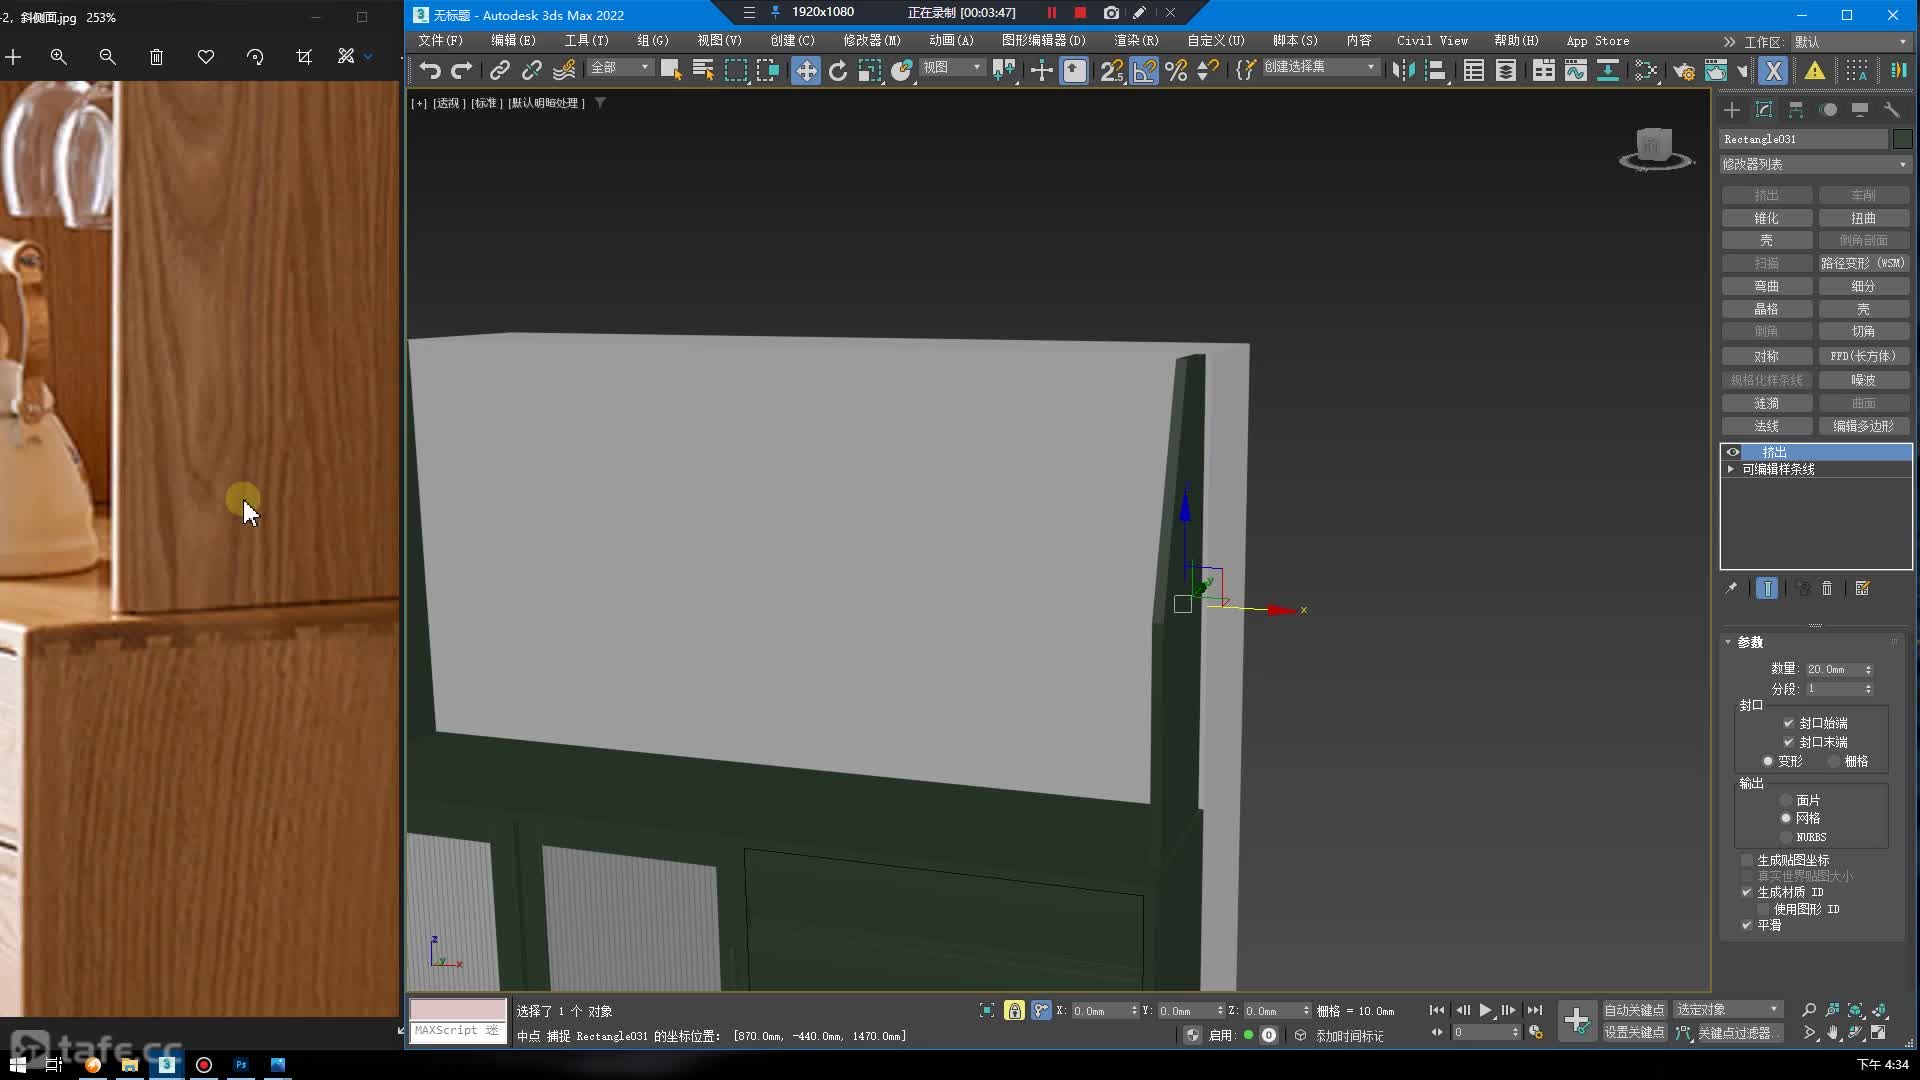
Task: Switch to the Hierarchy command panel tab
Action: click(x=1796, y=110)
